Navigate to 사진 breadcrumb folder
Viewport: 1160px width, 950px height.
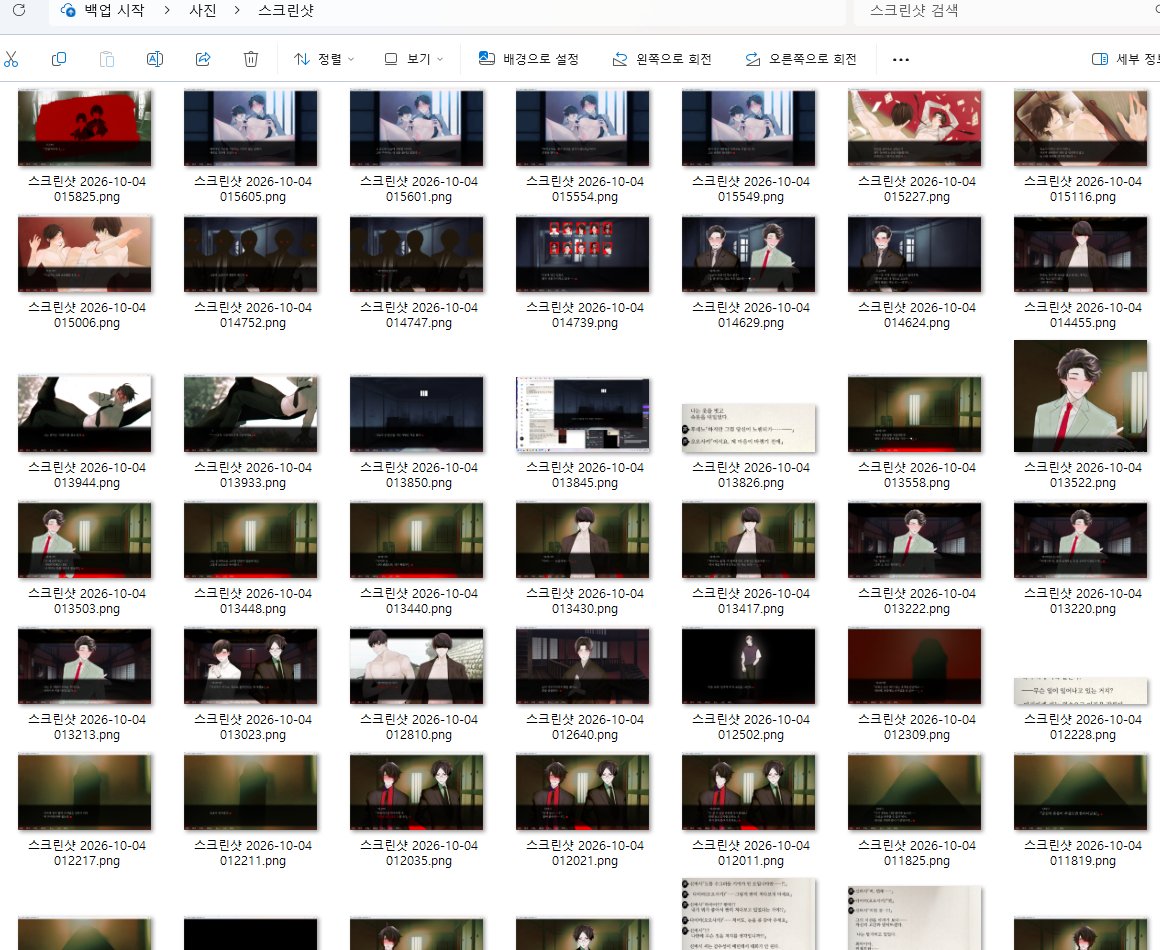click(202, 10)
